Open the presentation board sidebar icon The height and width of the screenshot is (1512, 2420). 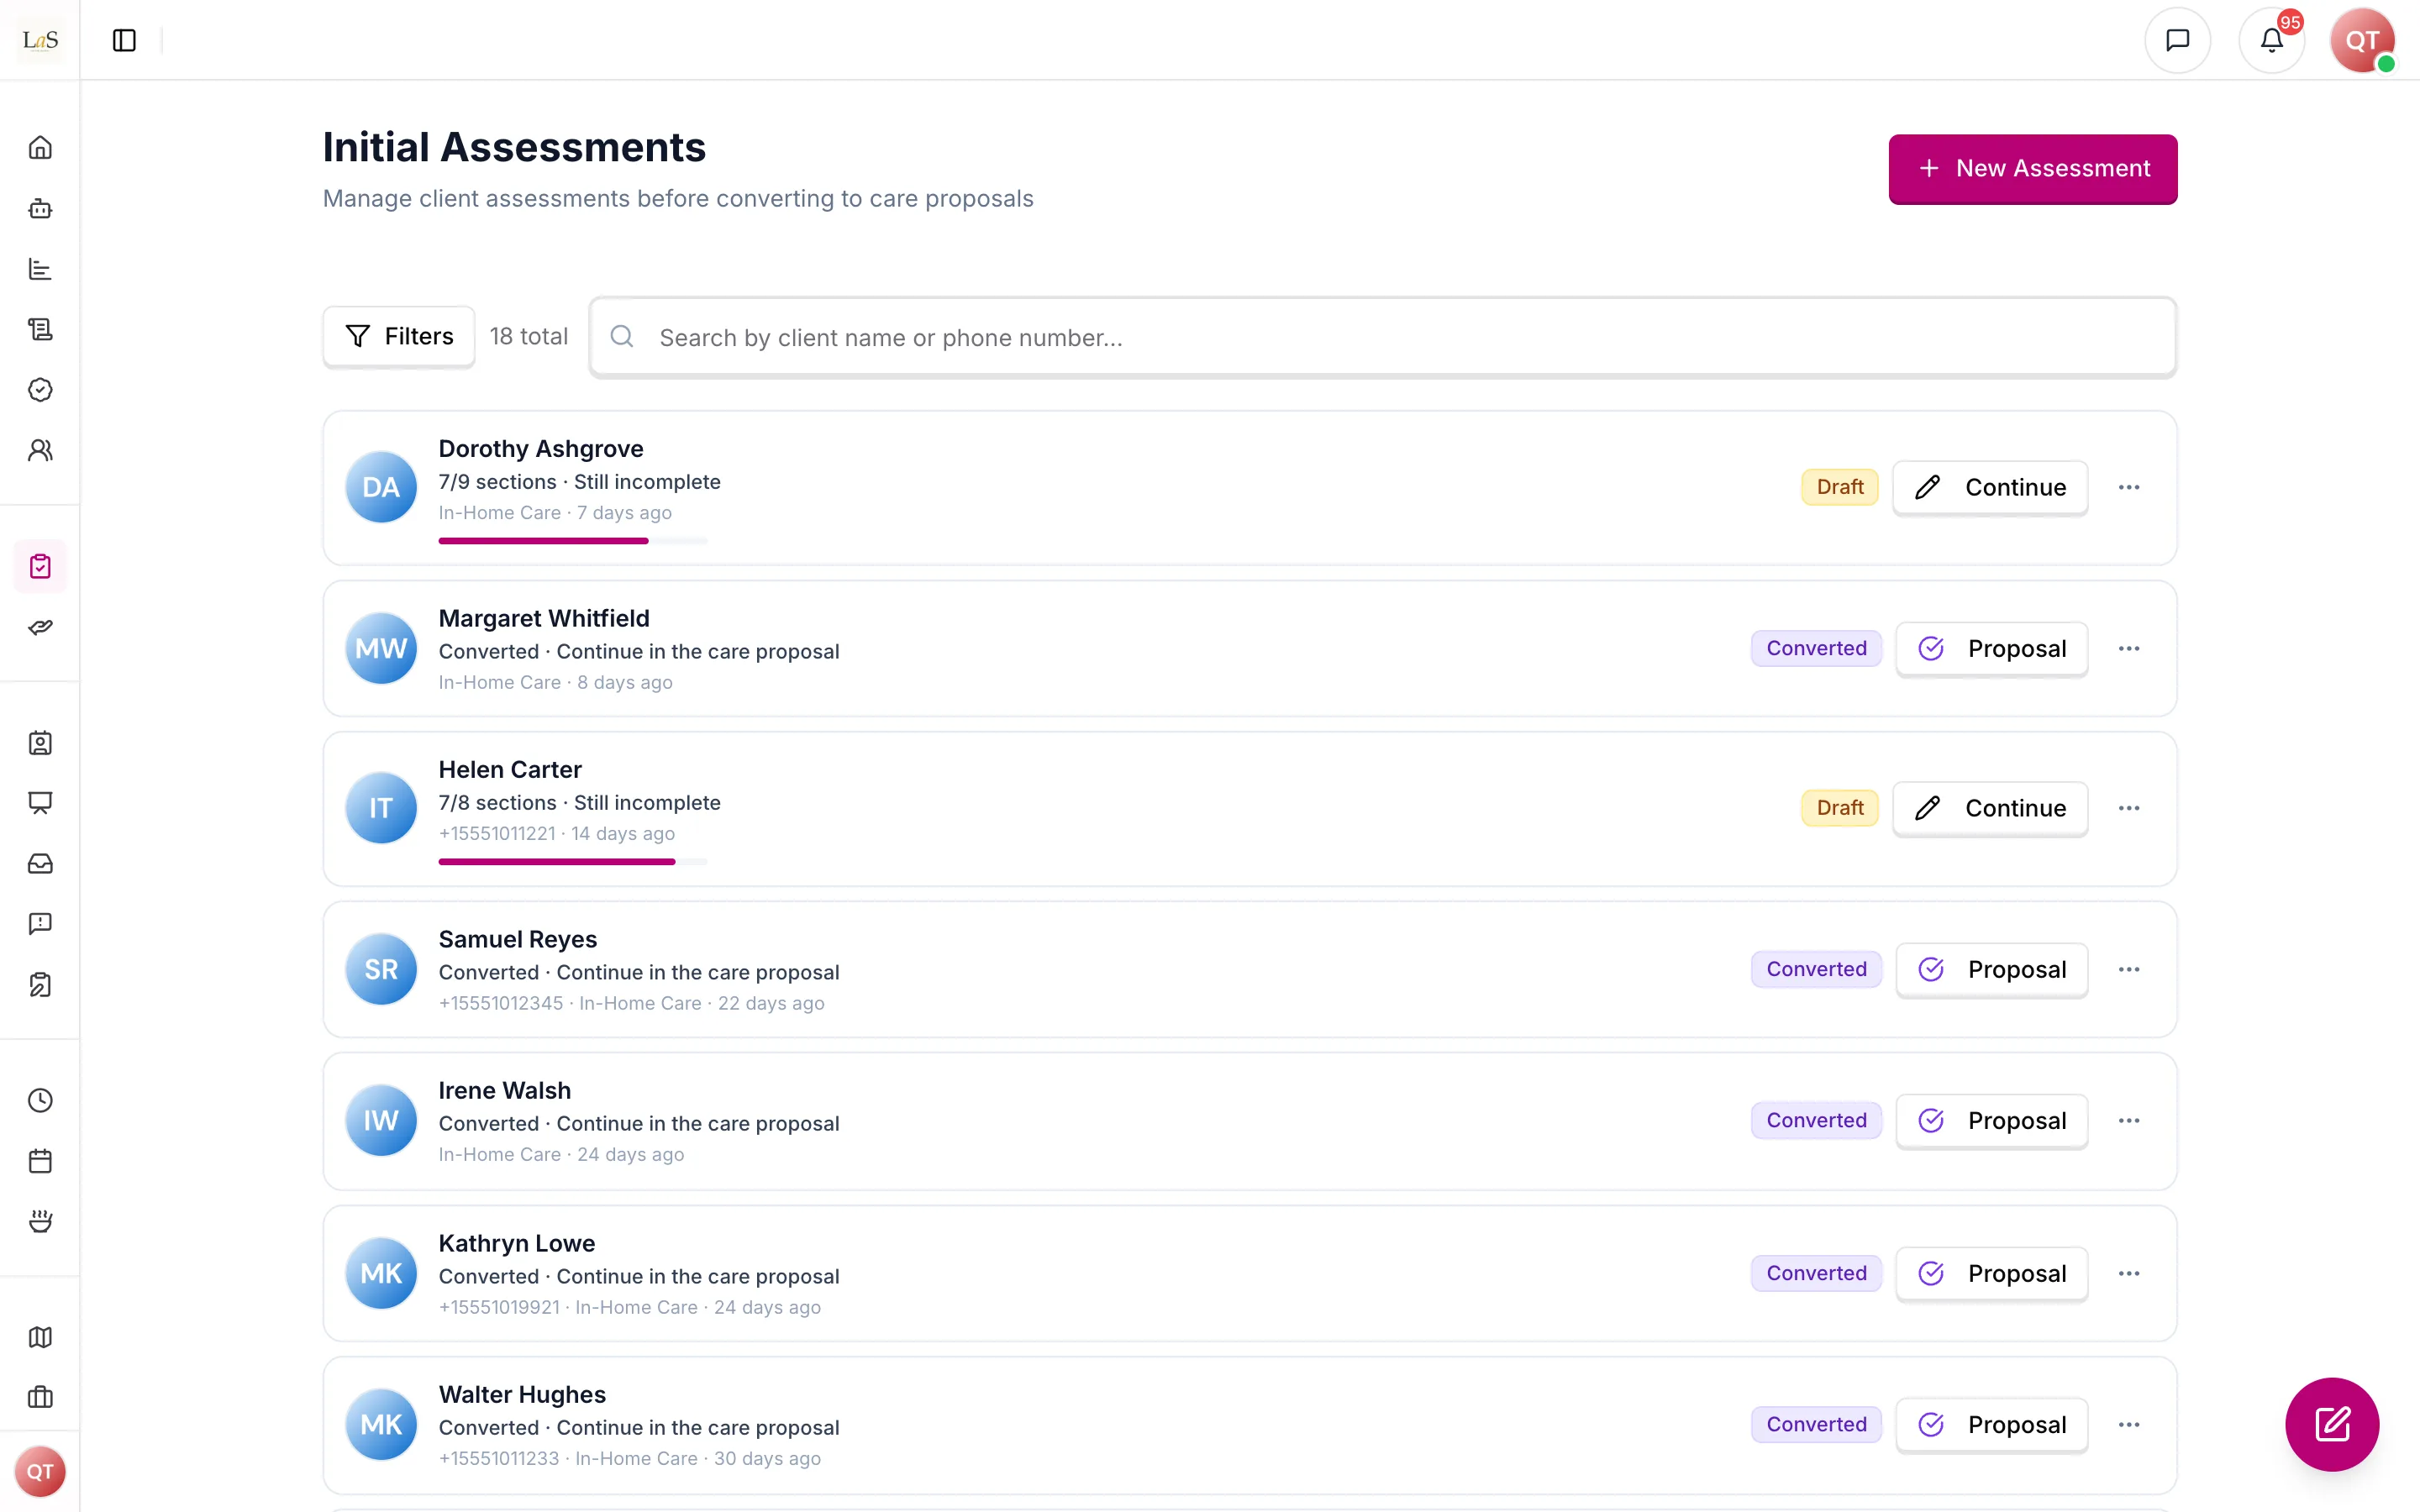[40, 803]
